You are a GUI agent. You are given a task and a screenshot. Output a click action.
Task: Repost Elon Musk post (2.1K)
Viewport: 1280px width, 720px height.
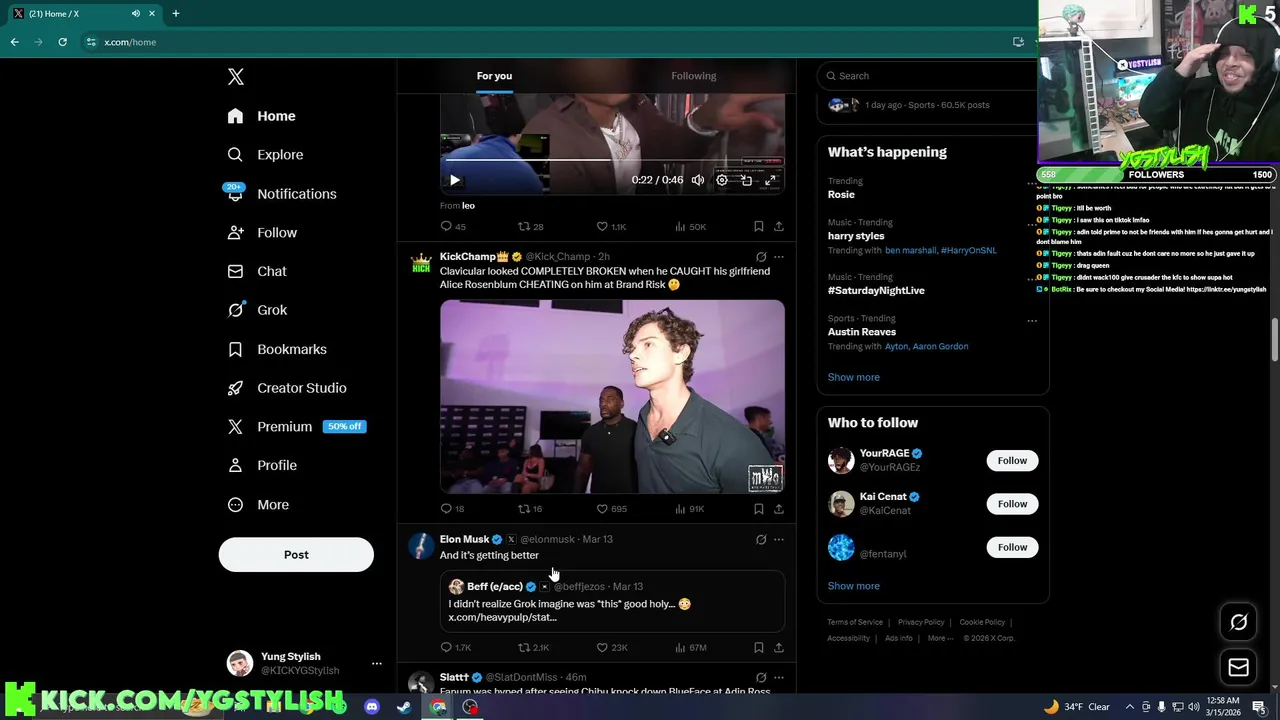coord(534,648)
